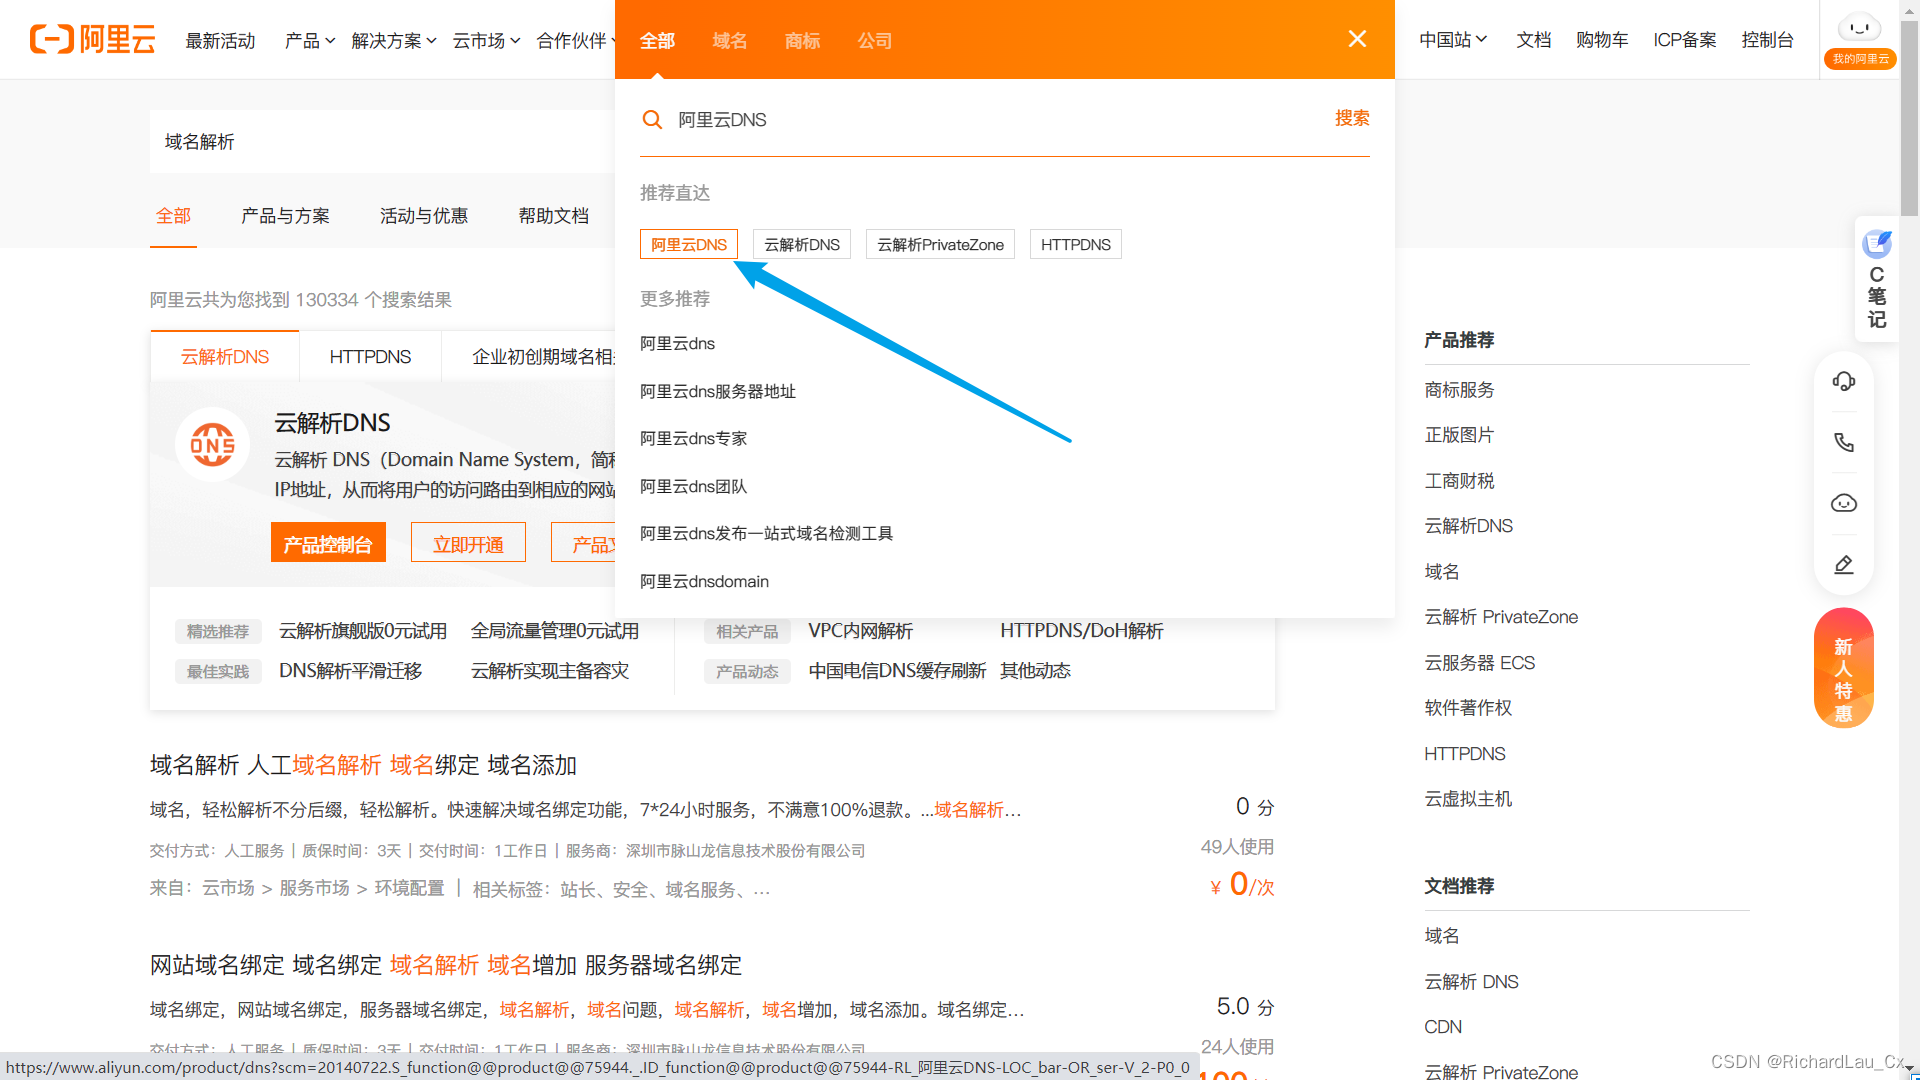Open 商标服务 in product recommendations

click(1460, 390)
